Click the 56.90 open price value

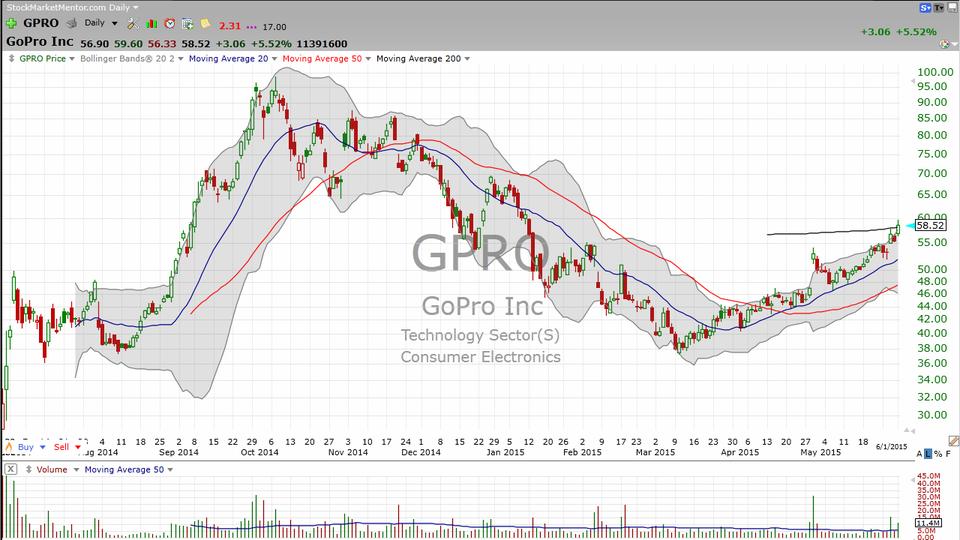click(x=94, y=44)
